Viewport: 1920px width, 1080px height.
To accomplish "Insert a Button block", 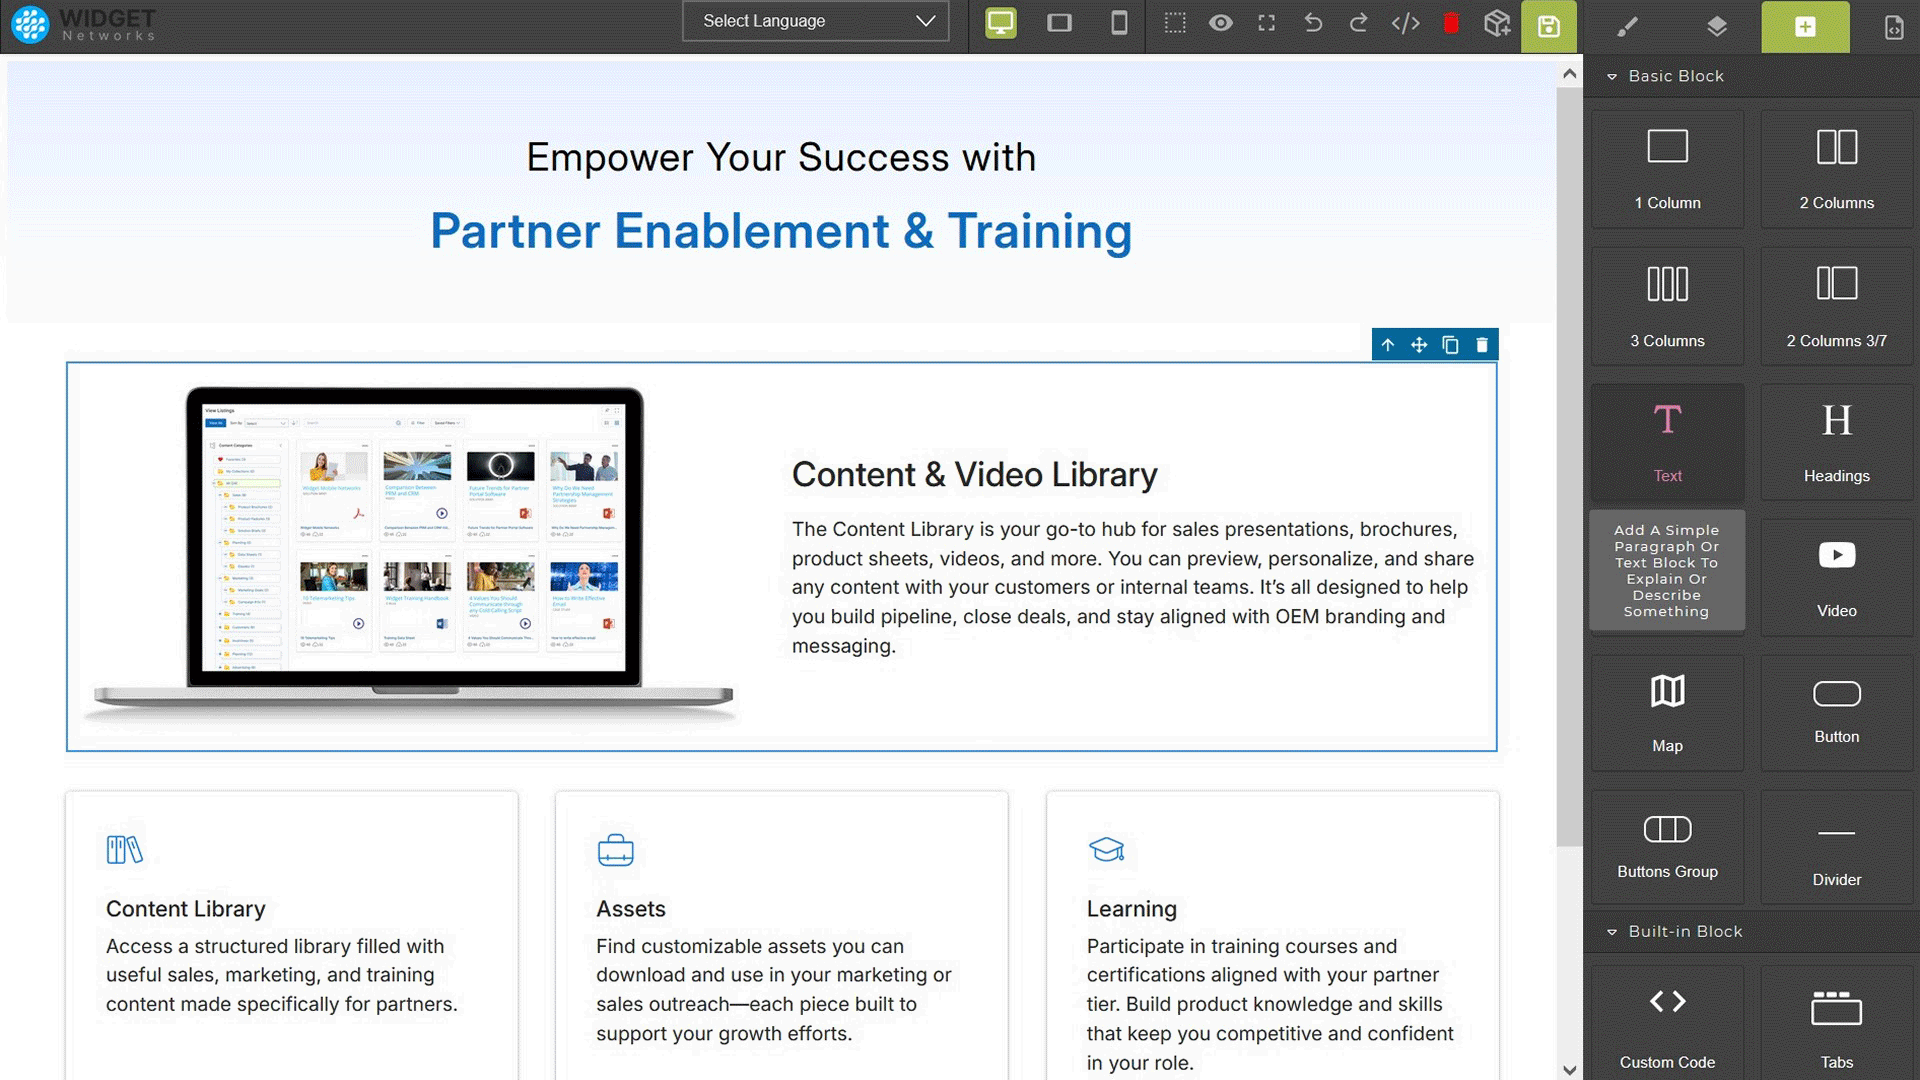I will click(x=1836, y=710).
